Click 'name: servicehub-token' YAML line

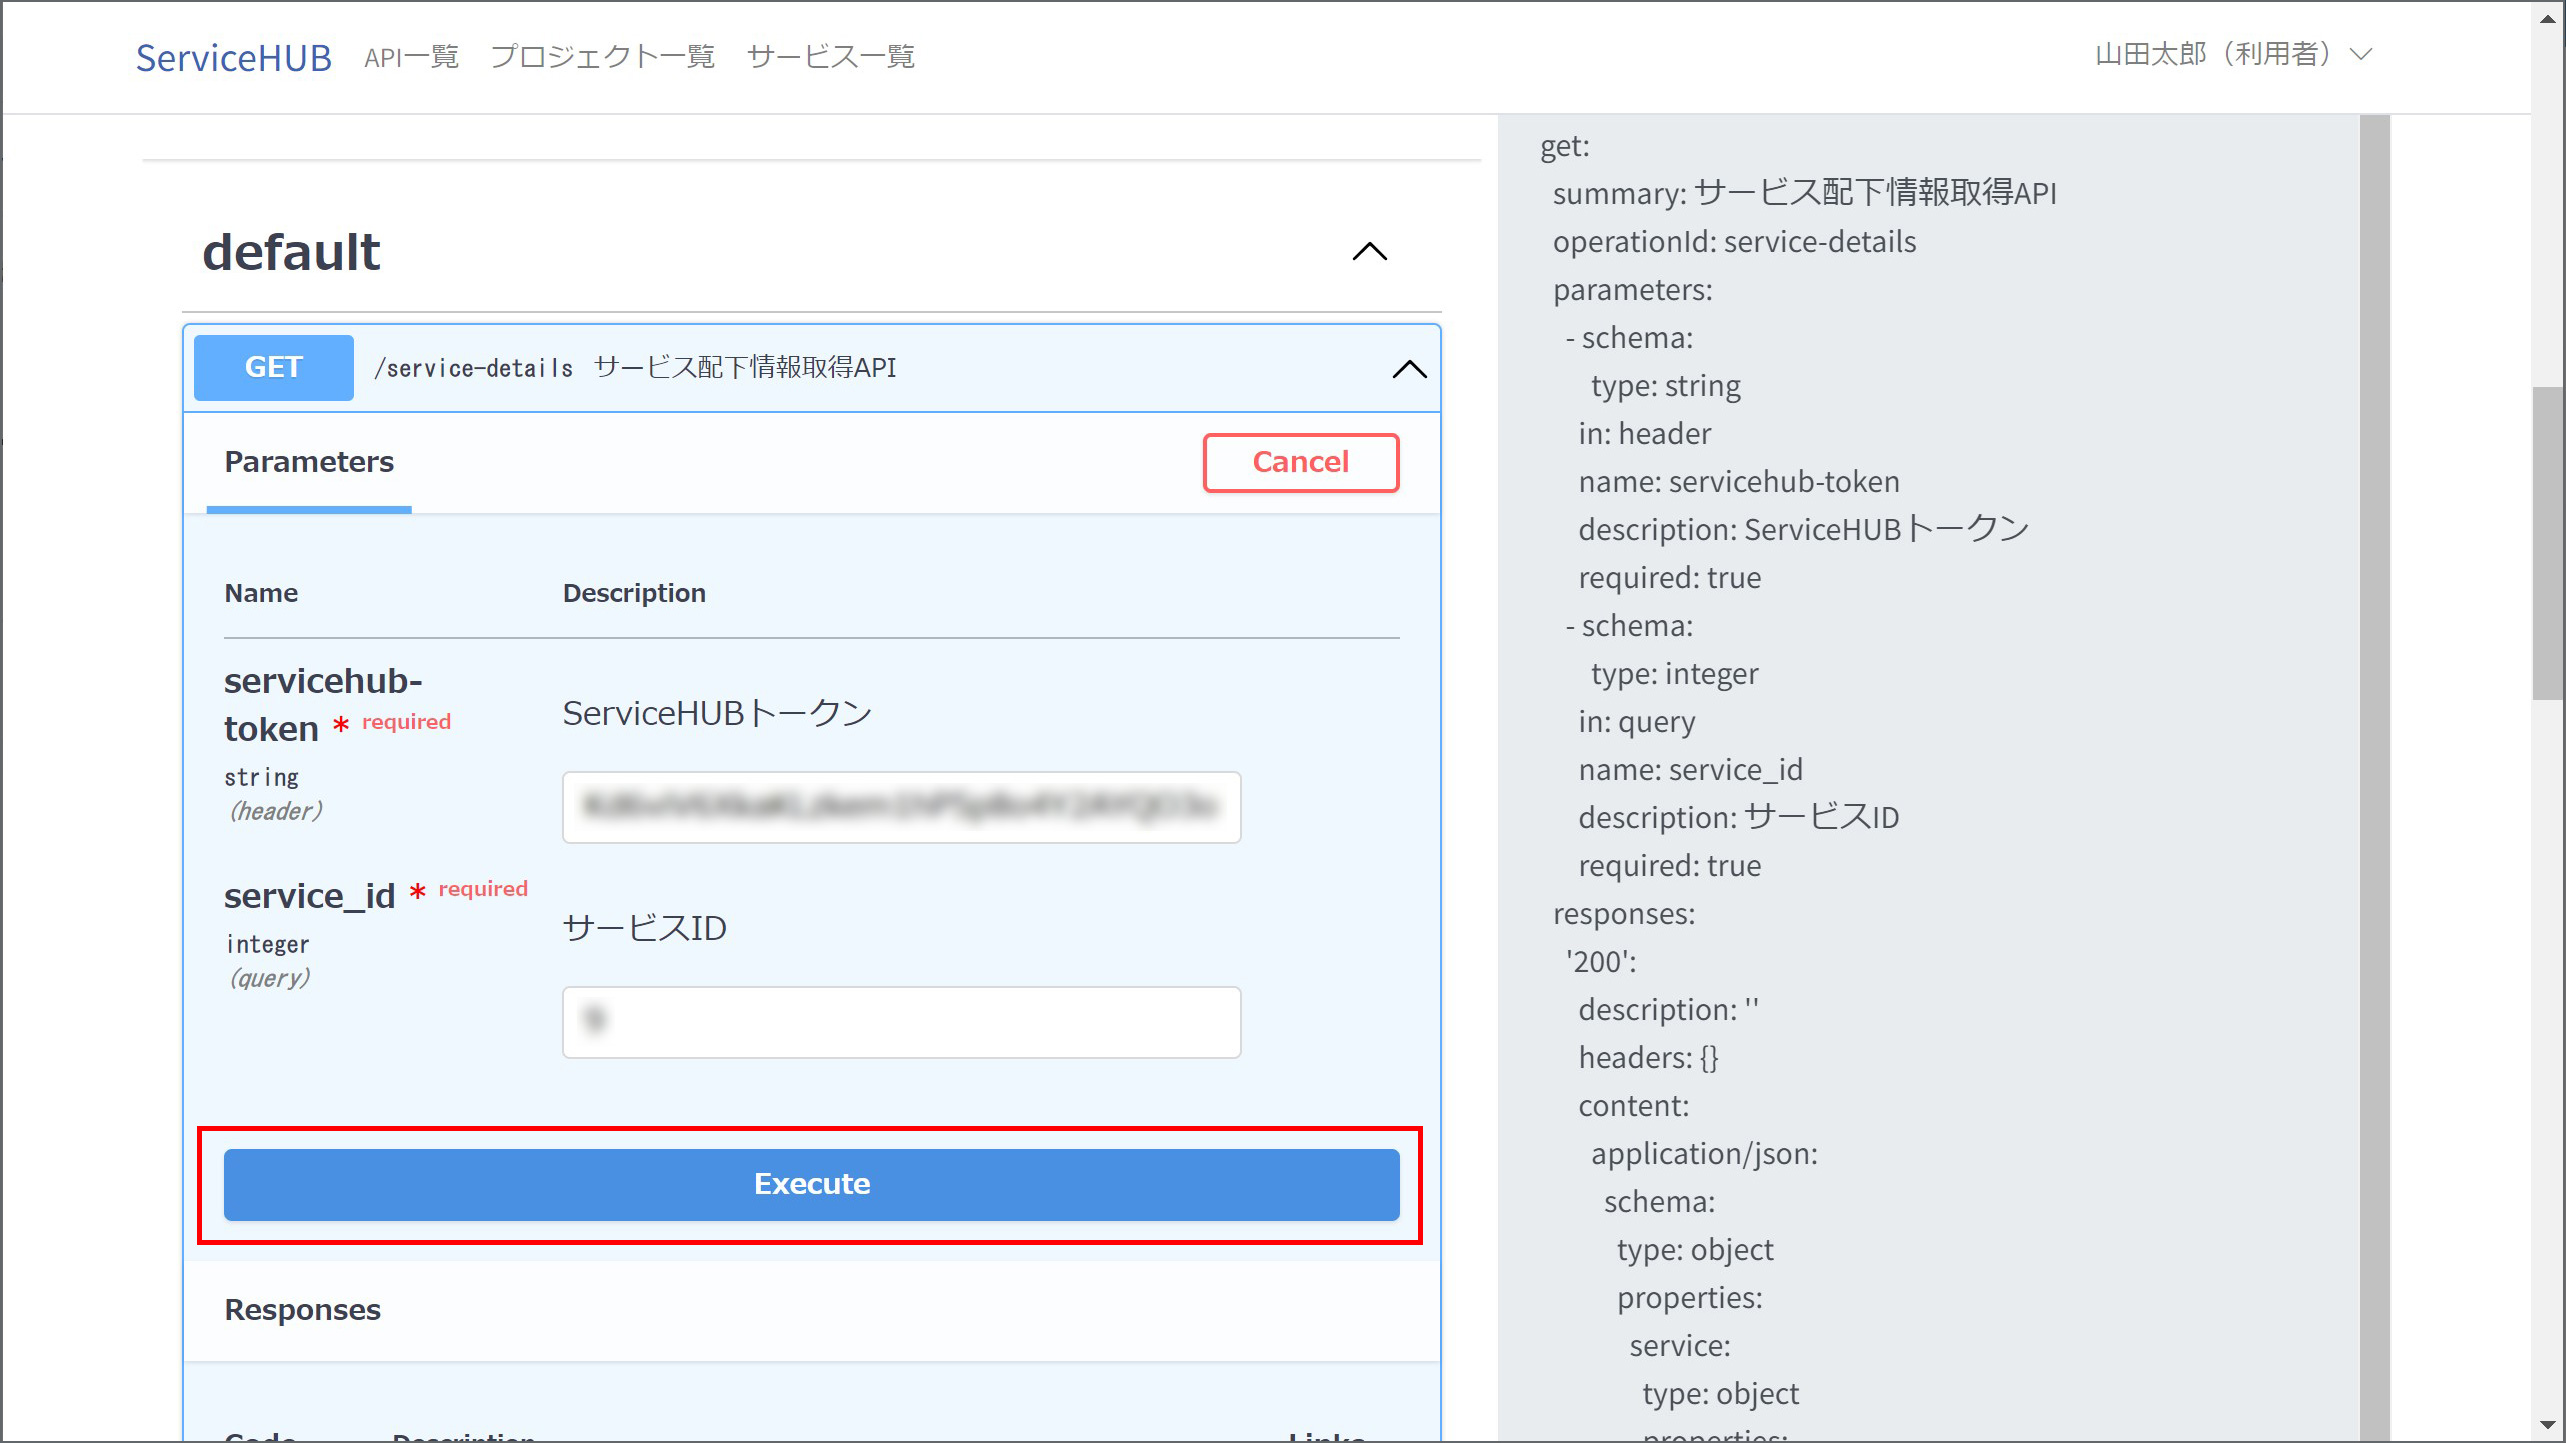[1738, 482]
